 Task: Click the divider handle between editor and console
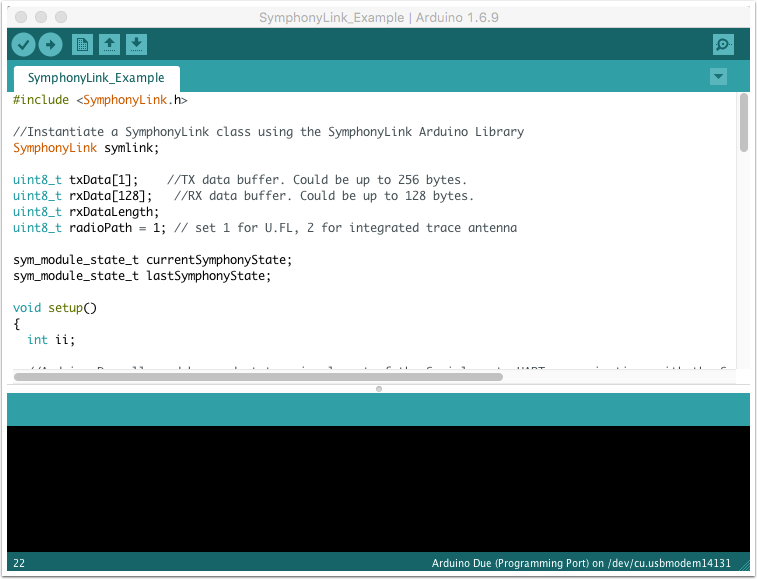378,388
